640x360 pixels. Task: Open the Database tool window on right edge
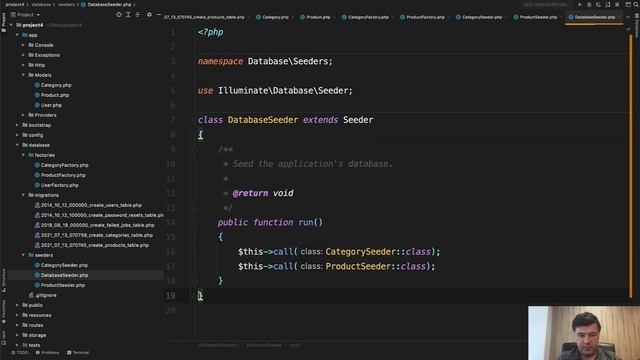(x=637, y=25)
